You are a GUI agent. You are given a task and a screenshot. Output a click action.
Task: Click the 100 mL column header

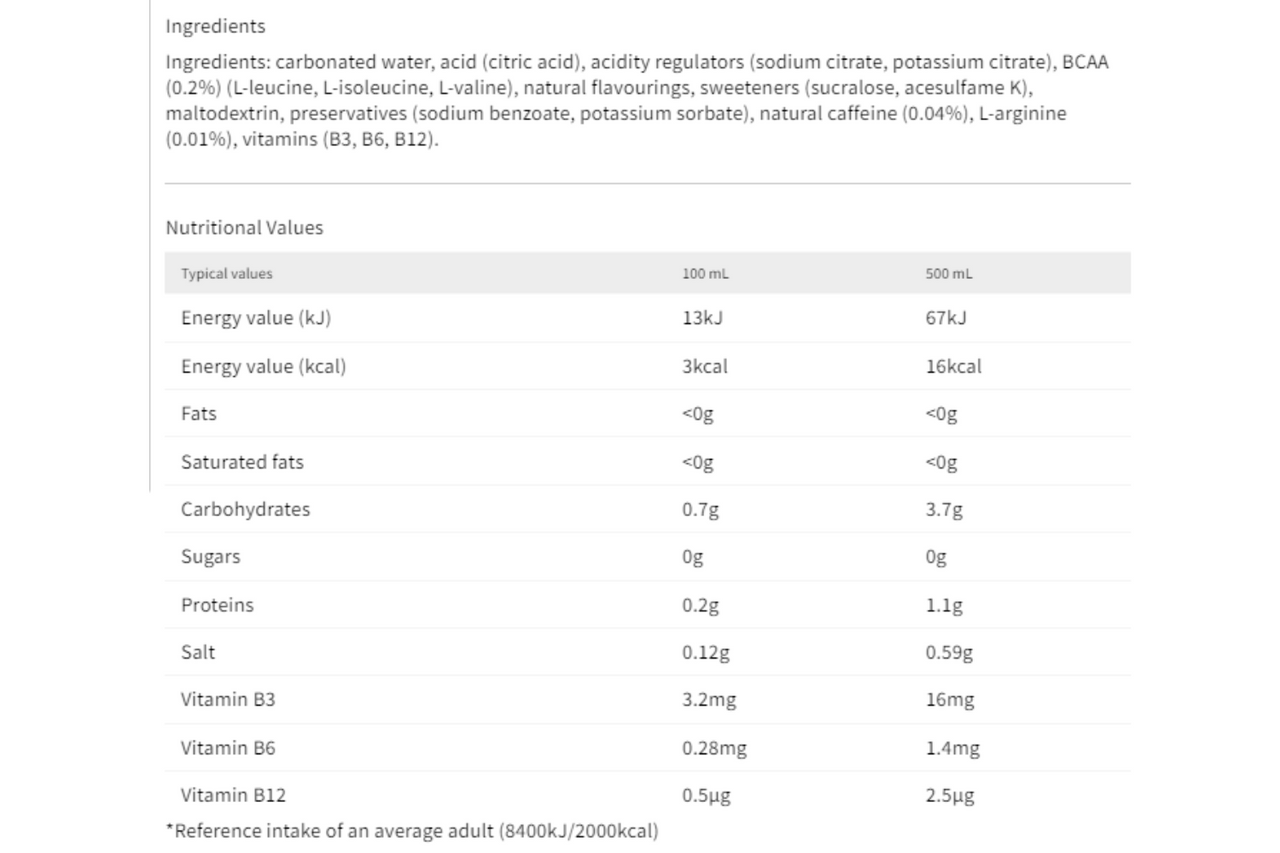705,273
